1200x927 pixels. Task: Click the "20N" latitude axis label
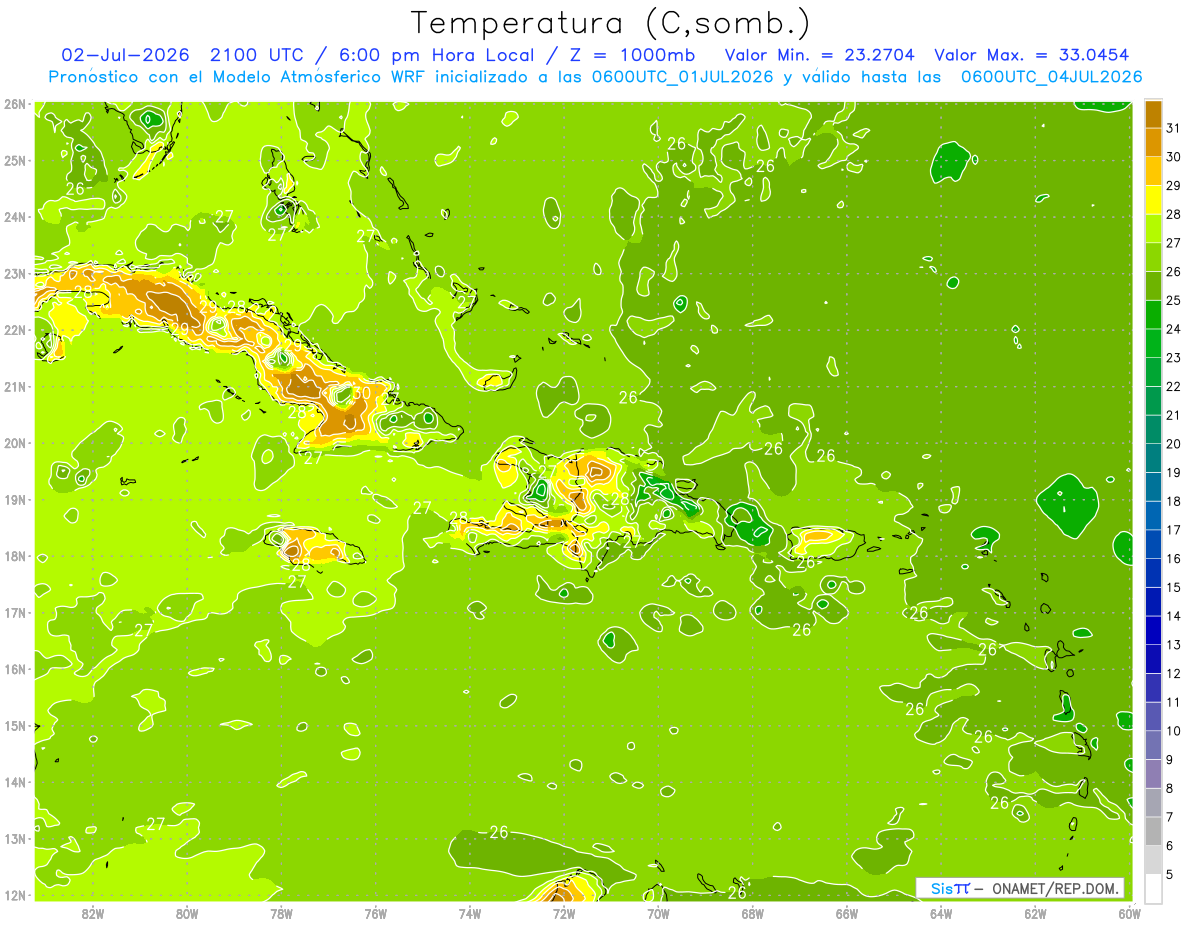tap(14, 443)
